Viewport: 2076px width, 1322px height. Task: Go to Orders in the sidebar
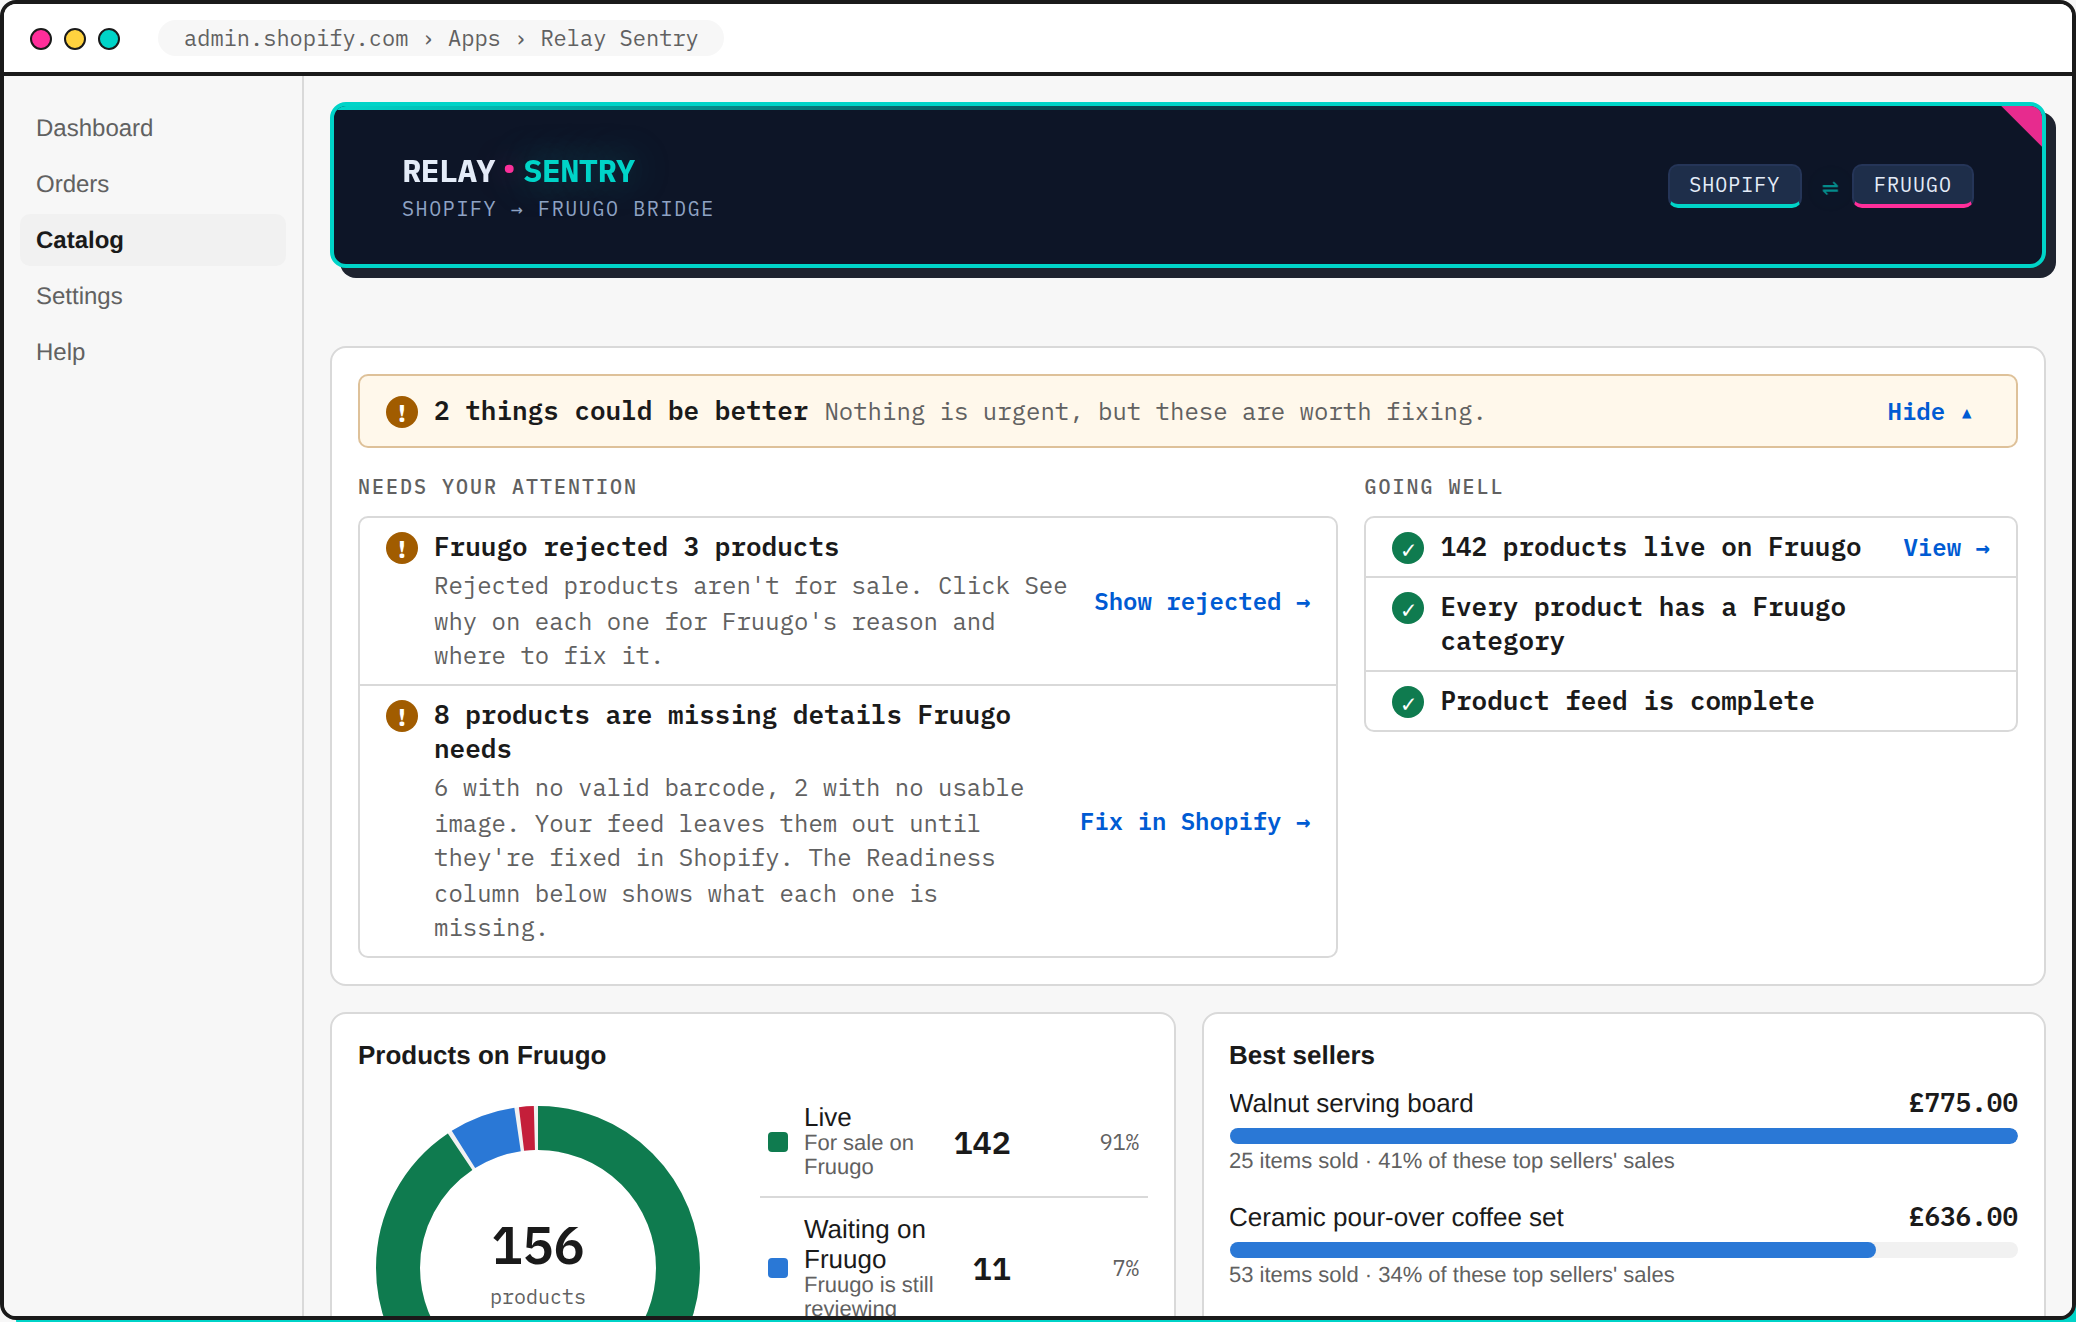pos(153,184)
